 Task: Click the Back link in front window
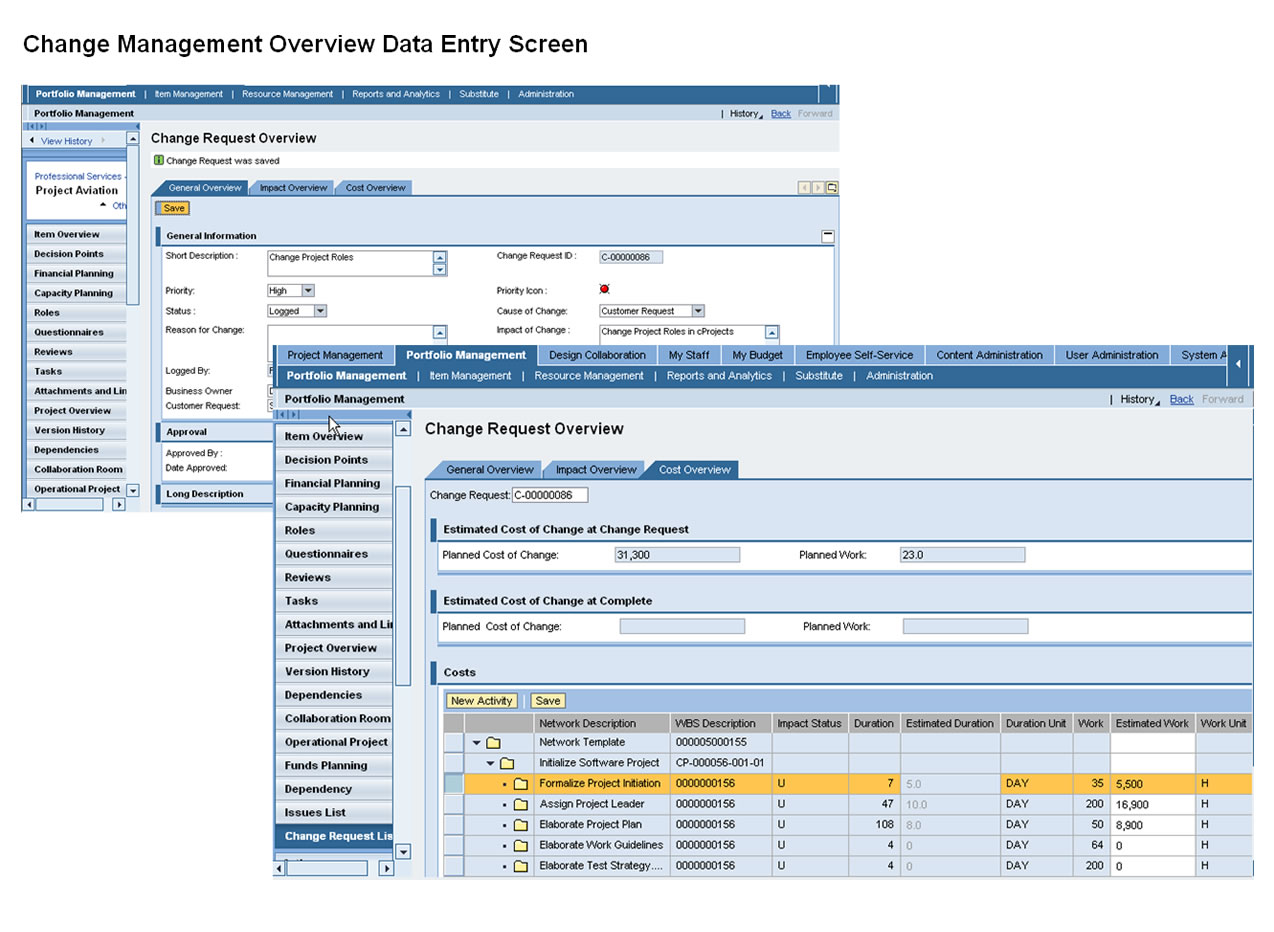(x=1181, y=399)
